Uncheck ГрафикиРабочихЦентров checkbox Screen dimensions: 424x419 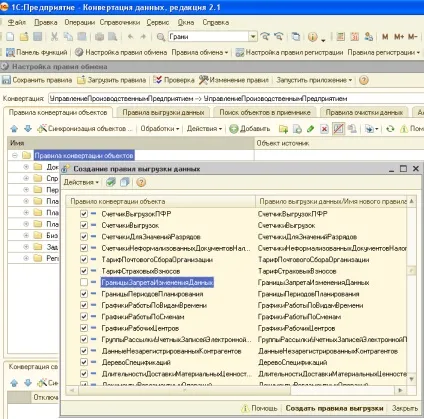pos(84,328)
